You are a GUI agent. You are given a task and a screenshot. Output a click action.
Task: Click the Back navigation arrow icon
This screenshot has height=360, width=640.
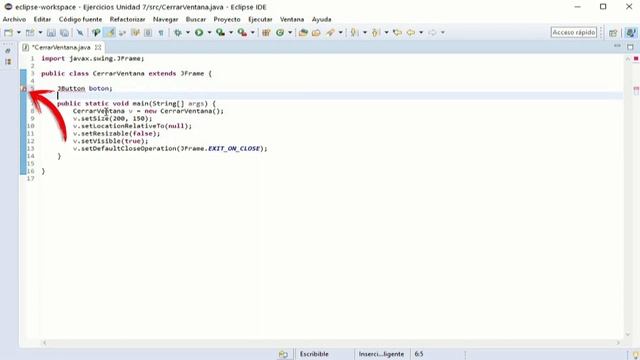[x=411, y=33]
